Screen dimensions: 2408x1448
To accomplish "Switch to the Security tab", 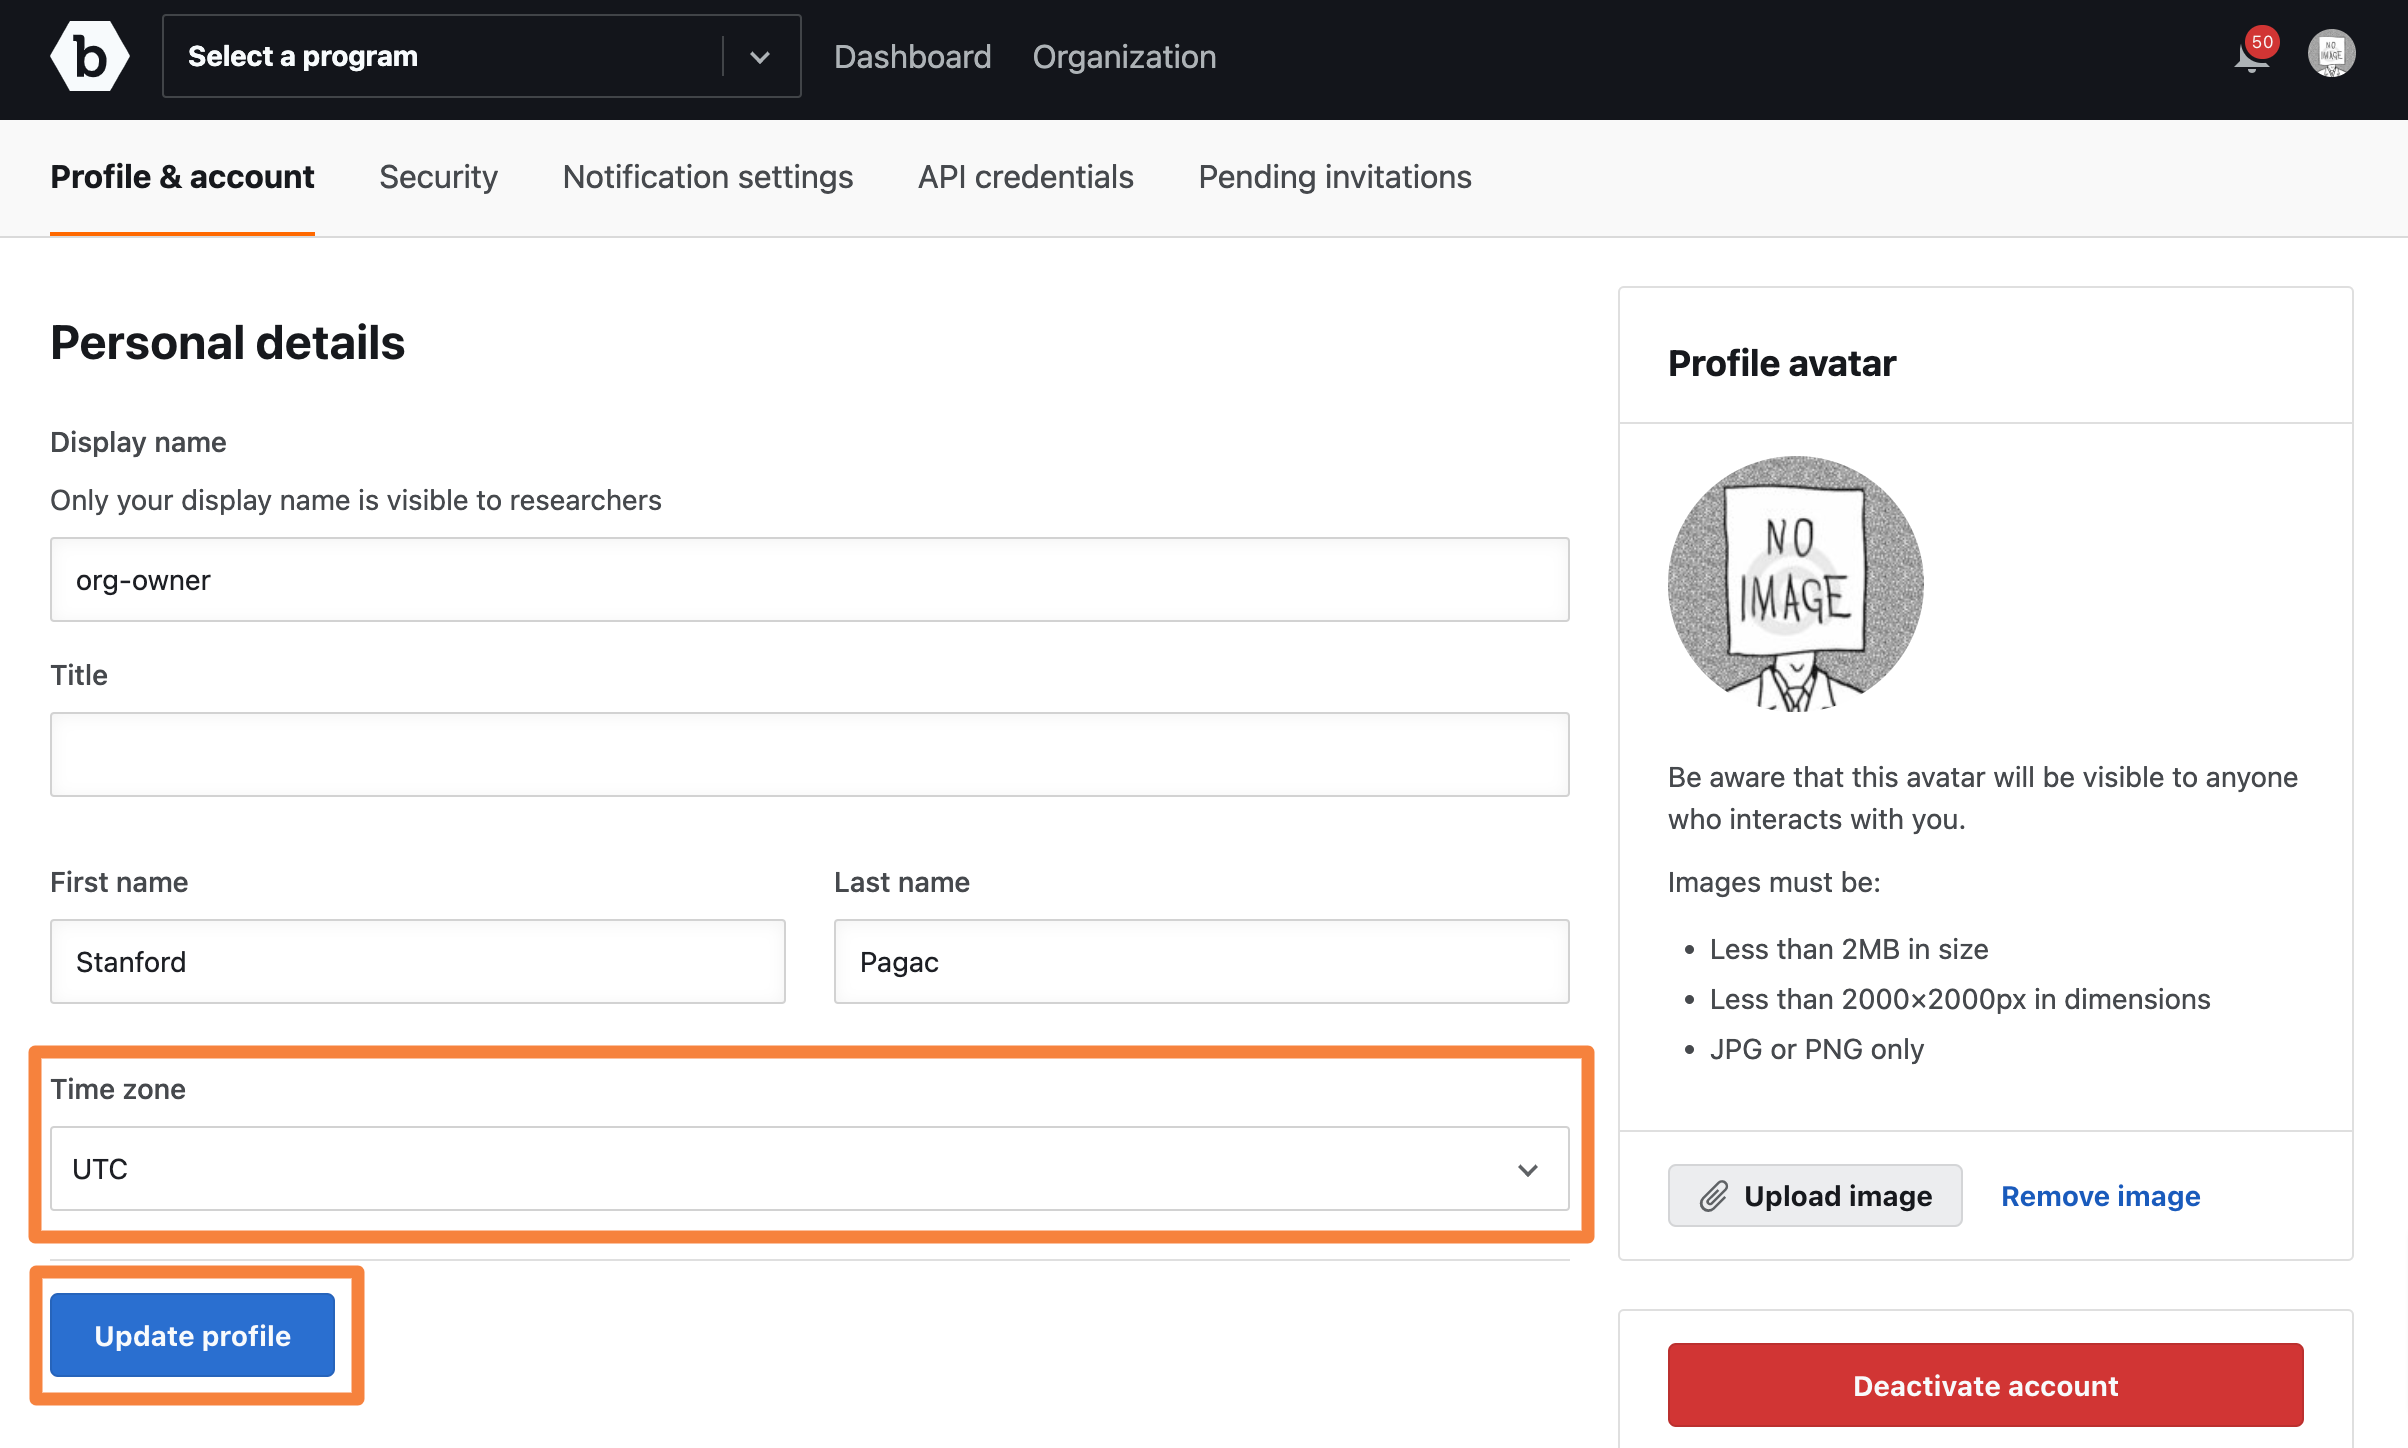I will [439, 175].
